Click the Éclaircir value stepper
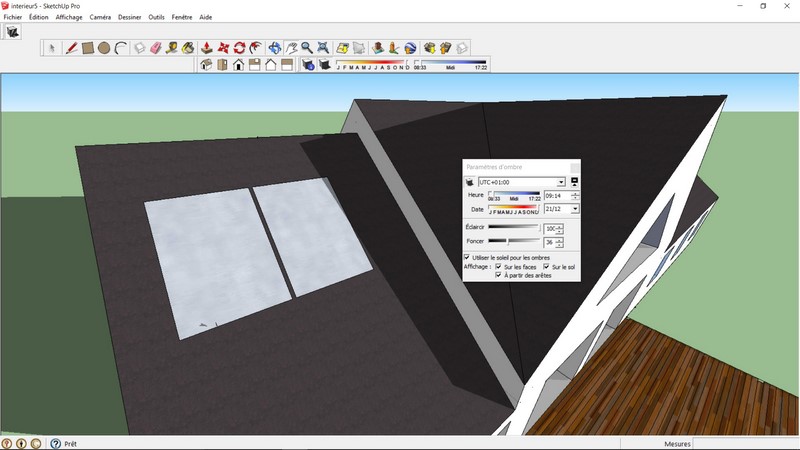This screenshot has width=800, height=450. pos(559,229)
